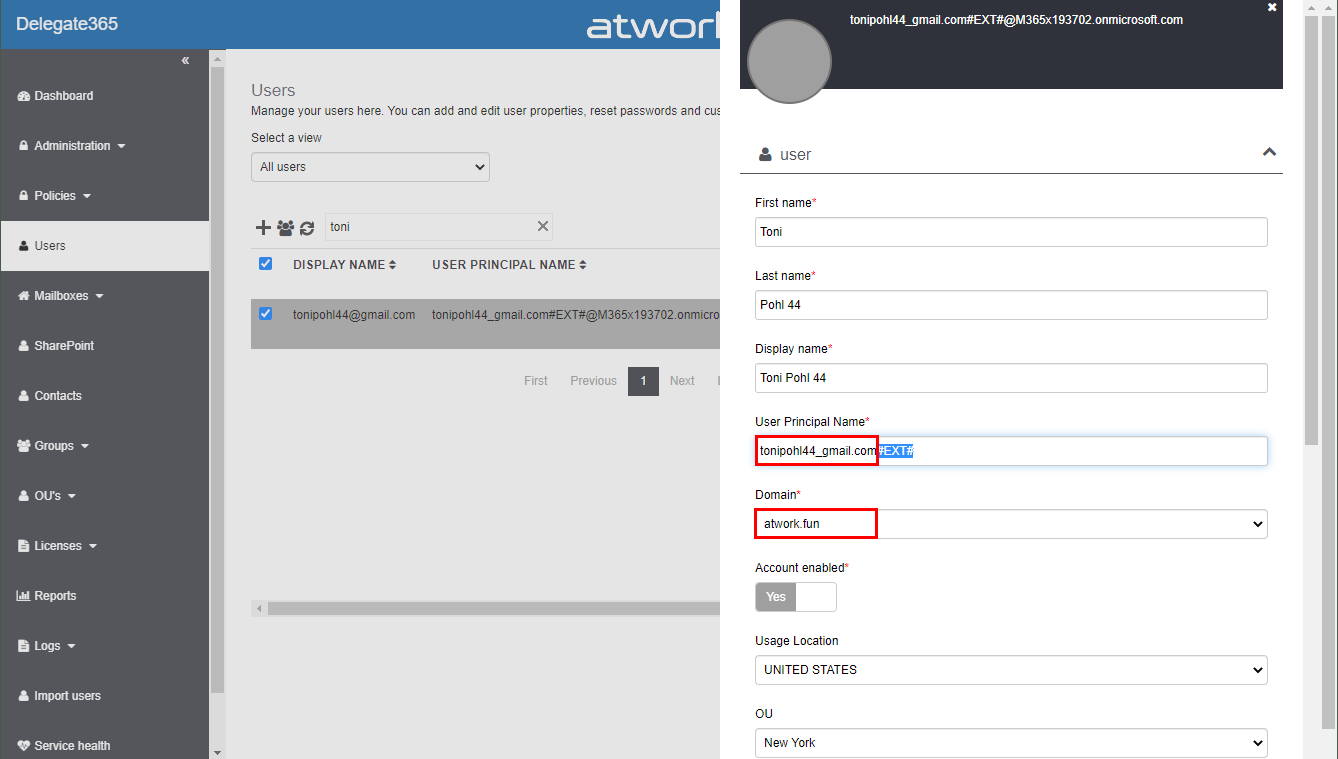Click the bulk users group icon

click(x=285, y=228)
